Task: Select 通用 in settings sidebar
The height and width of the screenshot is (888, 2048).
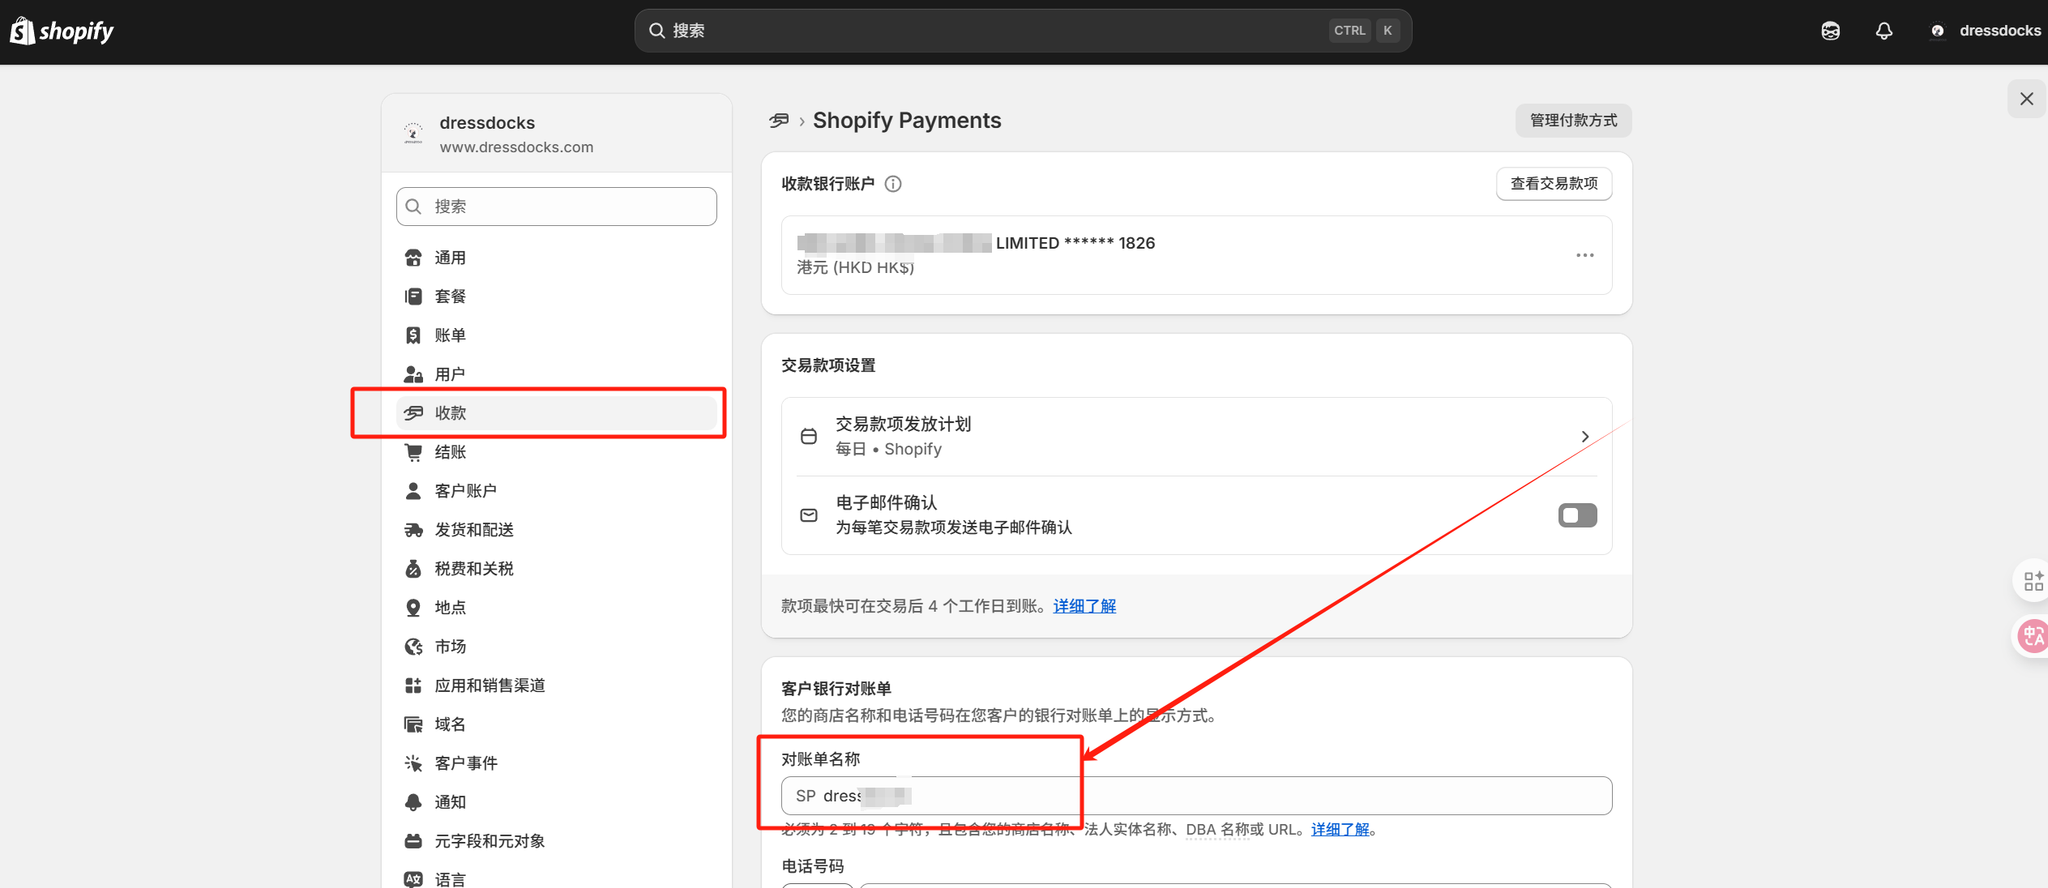Action: pyautogui.click(x=450, y=258)
